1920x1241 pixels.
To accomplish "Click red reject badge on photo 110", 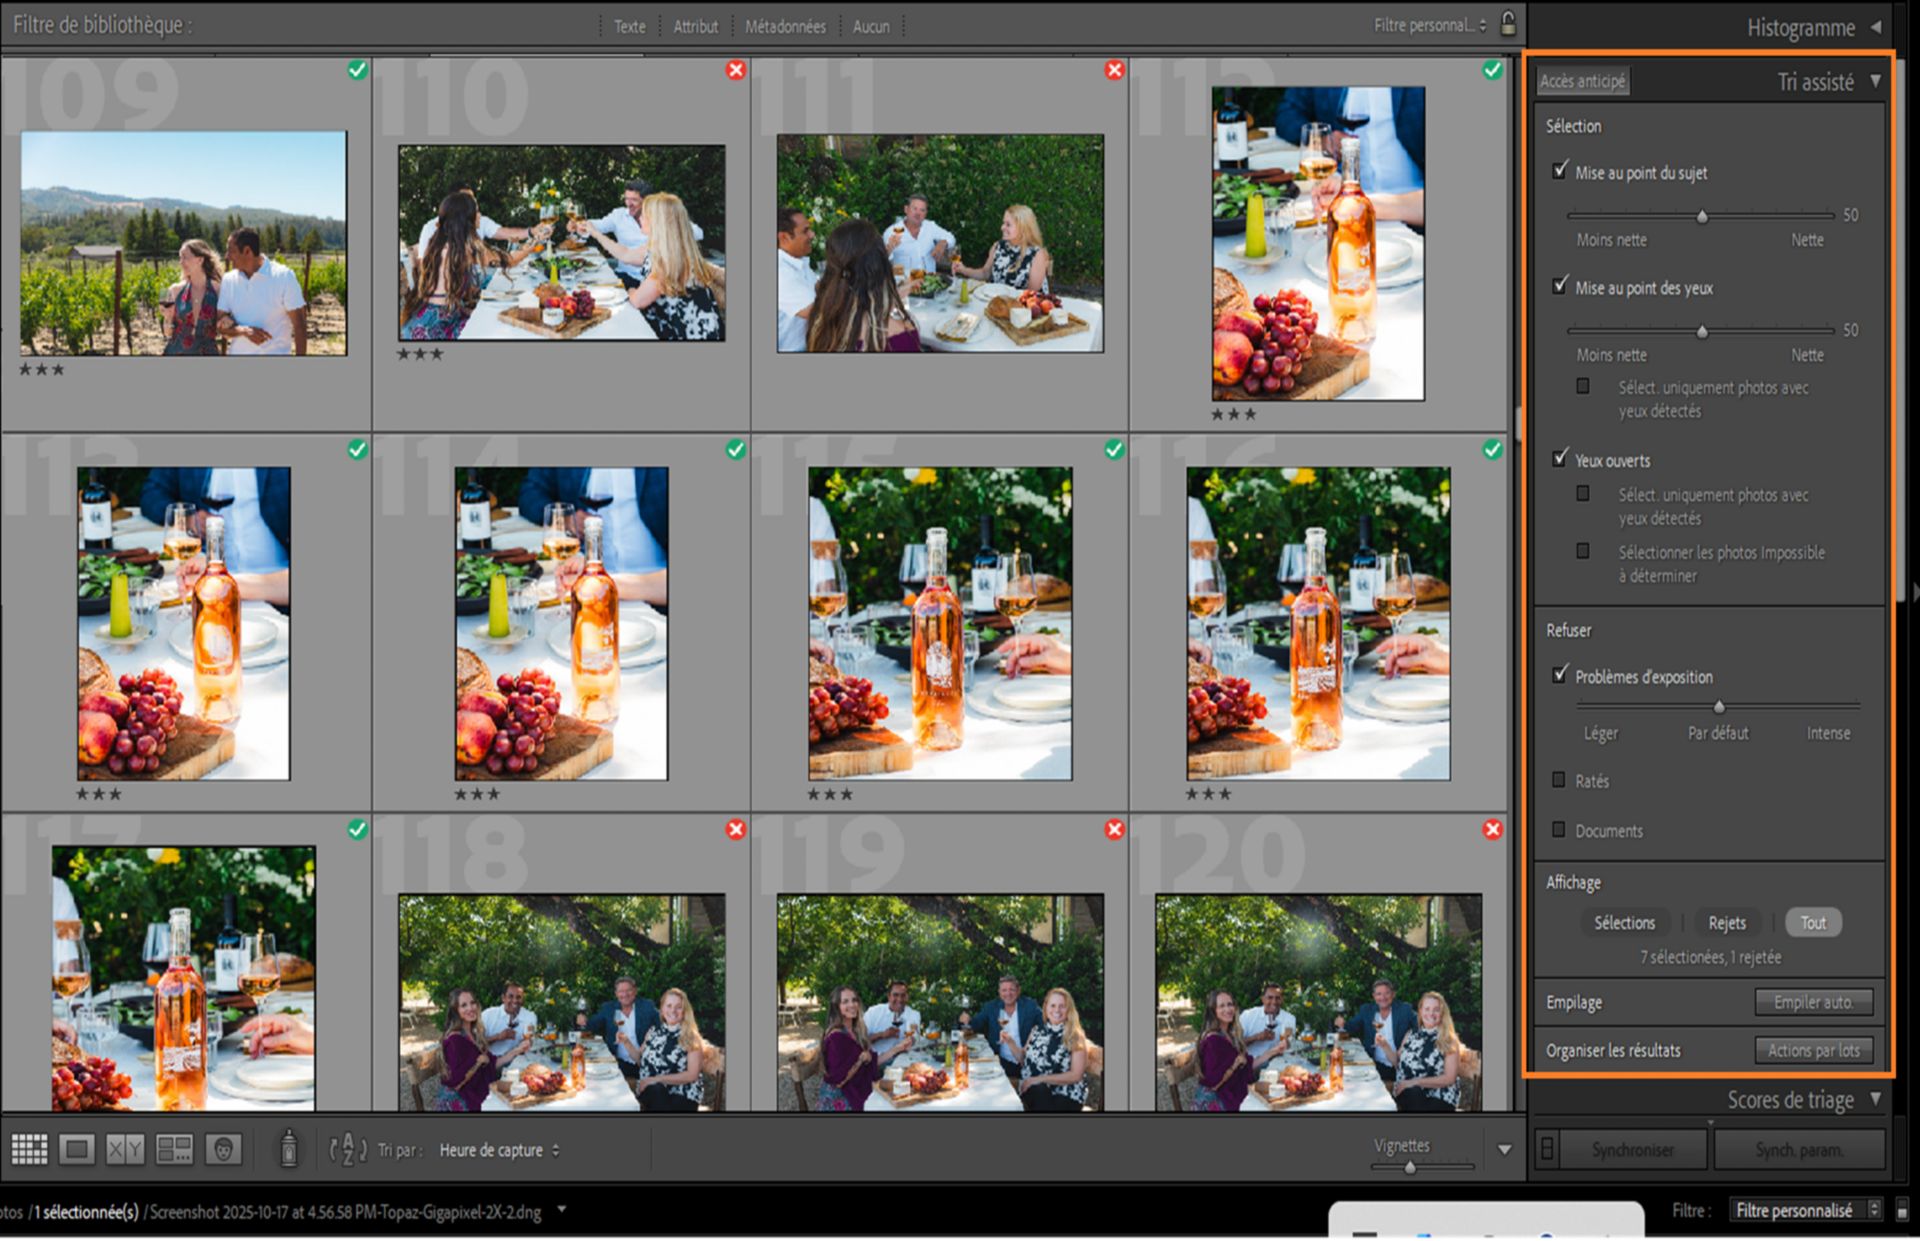I will point(736,70).
